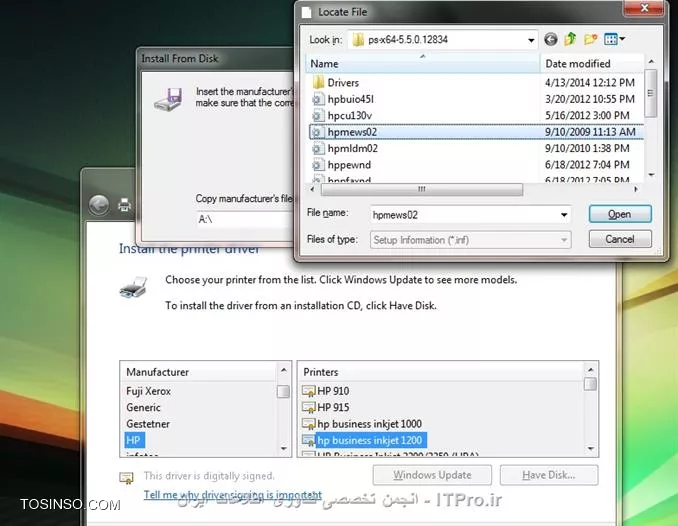
Task: Click the Manufacturer list scroll-down arrow
Action: pyautogui.click(x=284, y=449)
